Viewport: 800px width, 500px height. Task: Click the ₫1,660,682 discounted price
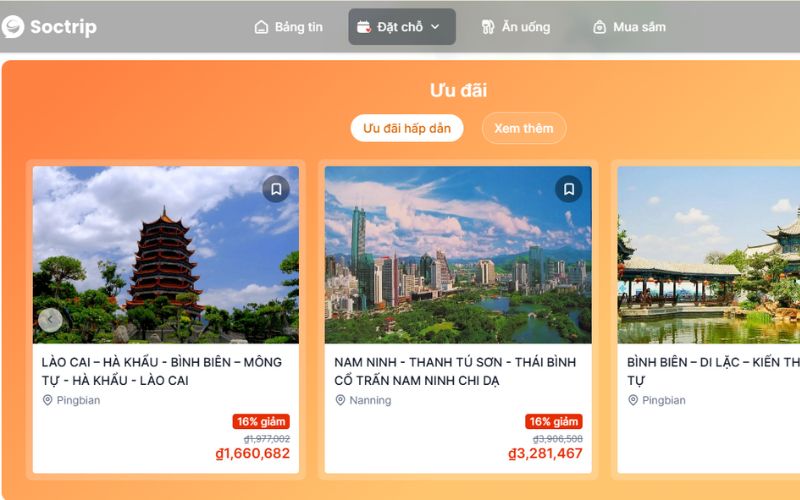click(253, 453)
